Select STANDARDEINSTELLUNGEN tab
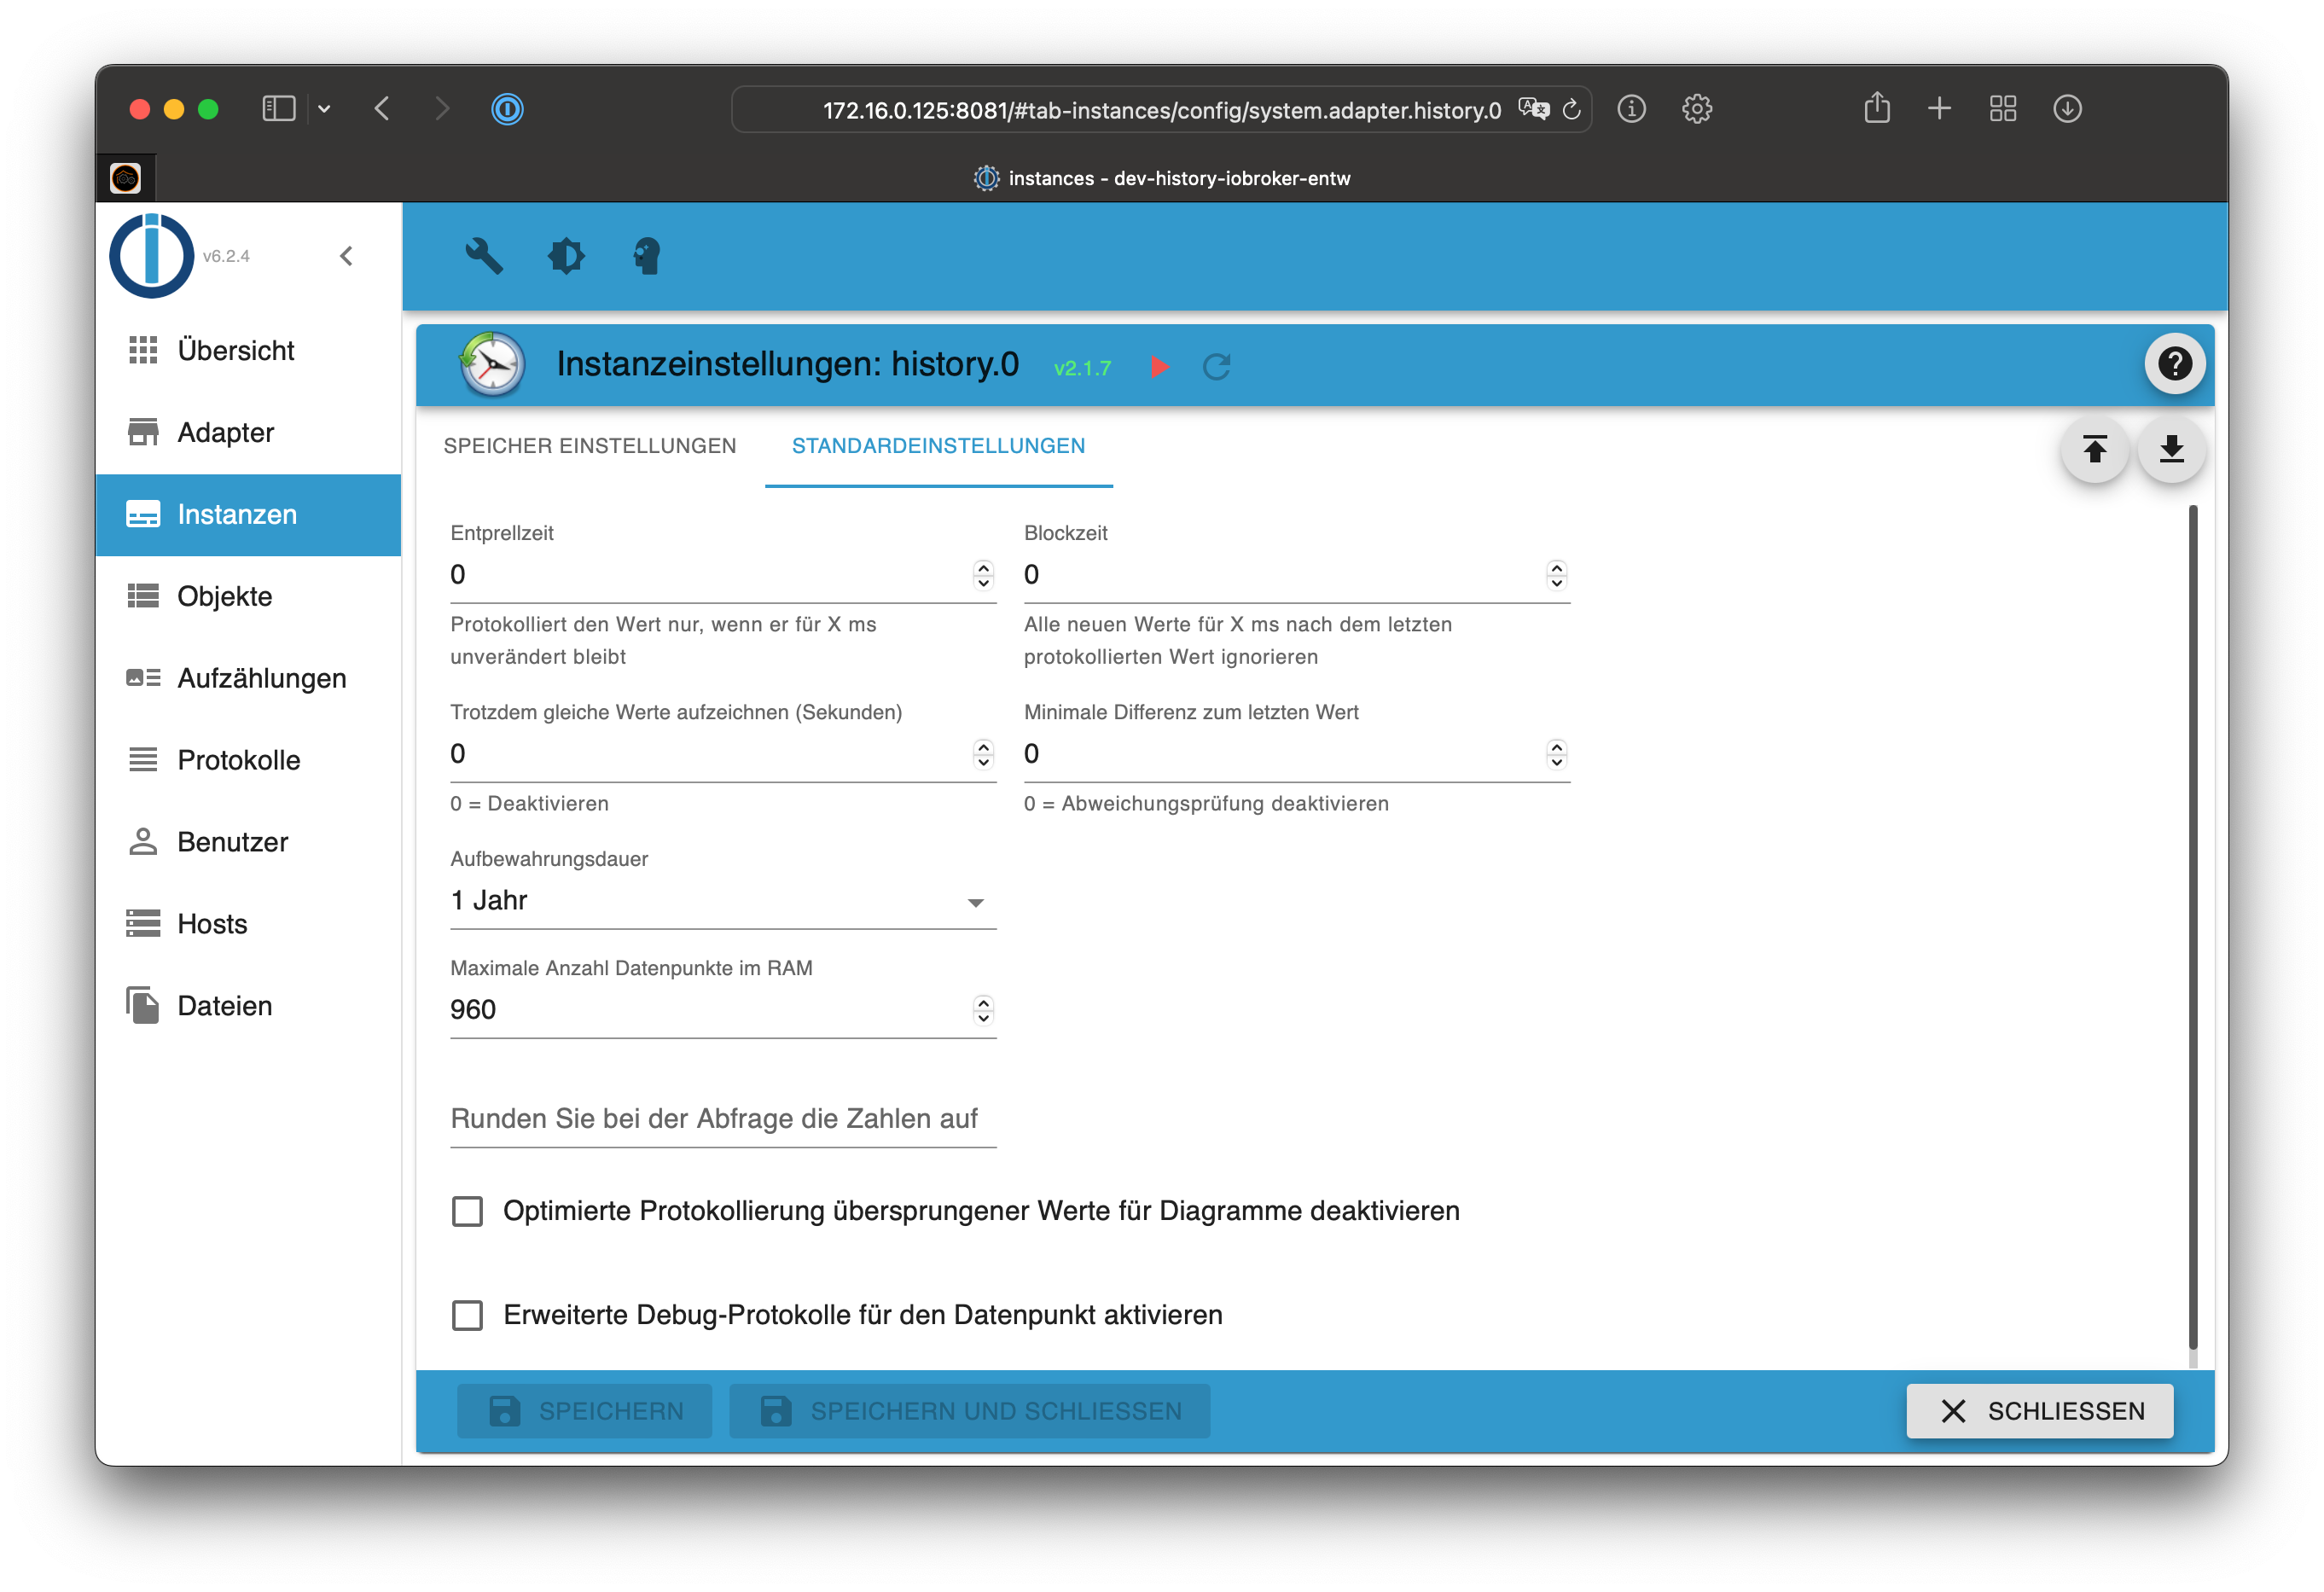The height and width of the screenshot is (1592, 2324). click(x=938, y=447)
